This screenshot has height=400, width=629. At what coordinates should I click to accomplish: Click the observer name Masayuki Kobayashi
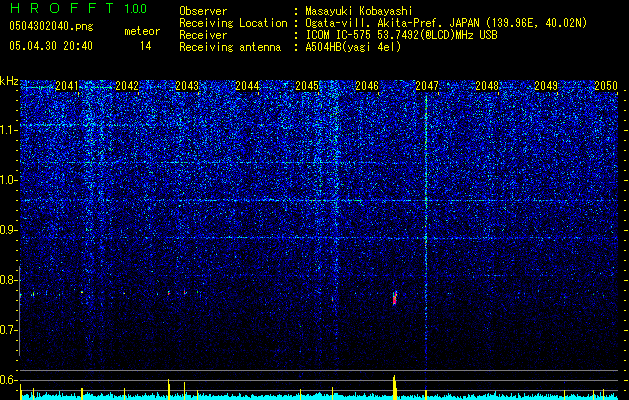click(359, 11)
